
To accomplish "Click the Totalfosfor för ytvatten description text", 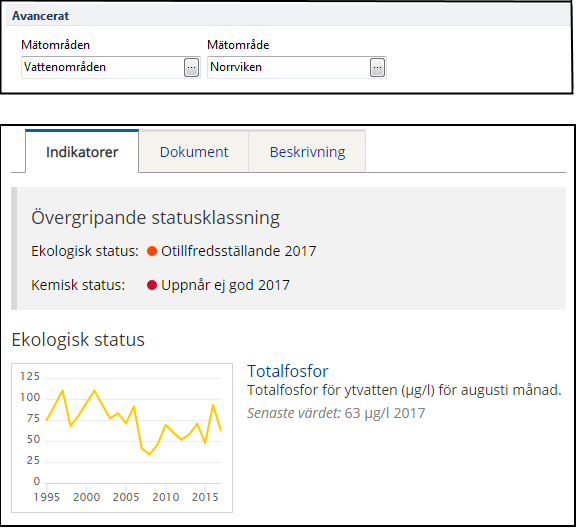I will tap(404, 390).
